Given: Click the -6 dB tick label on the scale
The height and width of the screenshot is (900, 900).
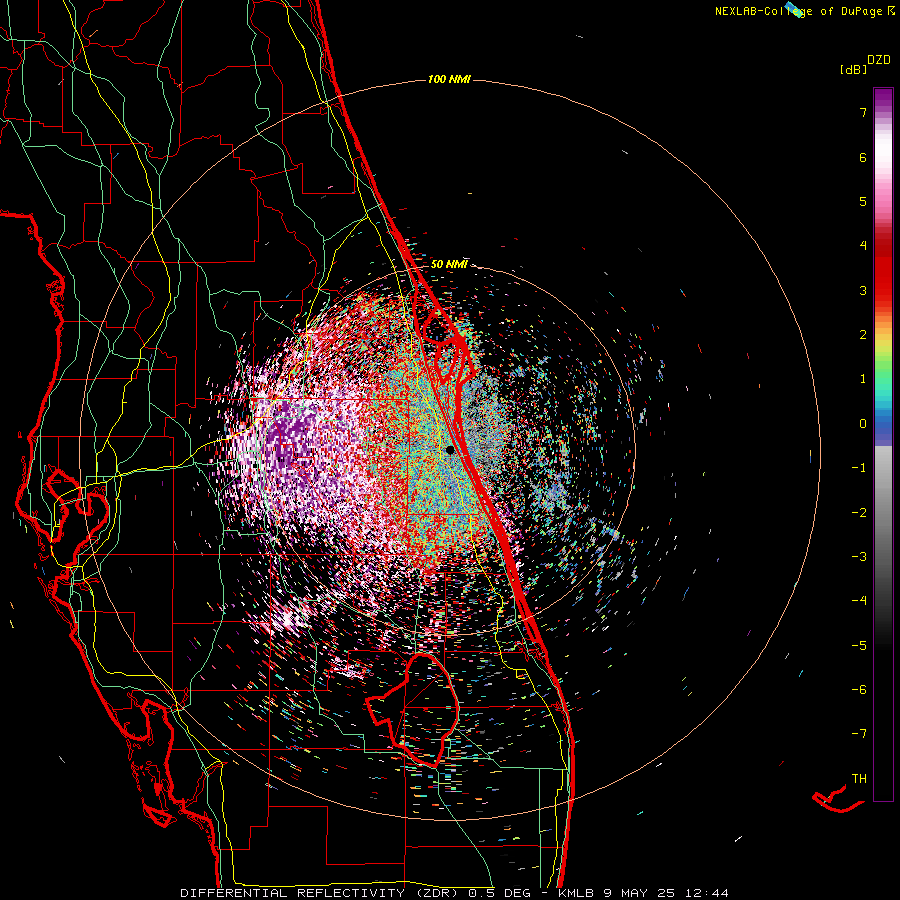Looking at the screenshot, I should pos(859,690).
